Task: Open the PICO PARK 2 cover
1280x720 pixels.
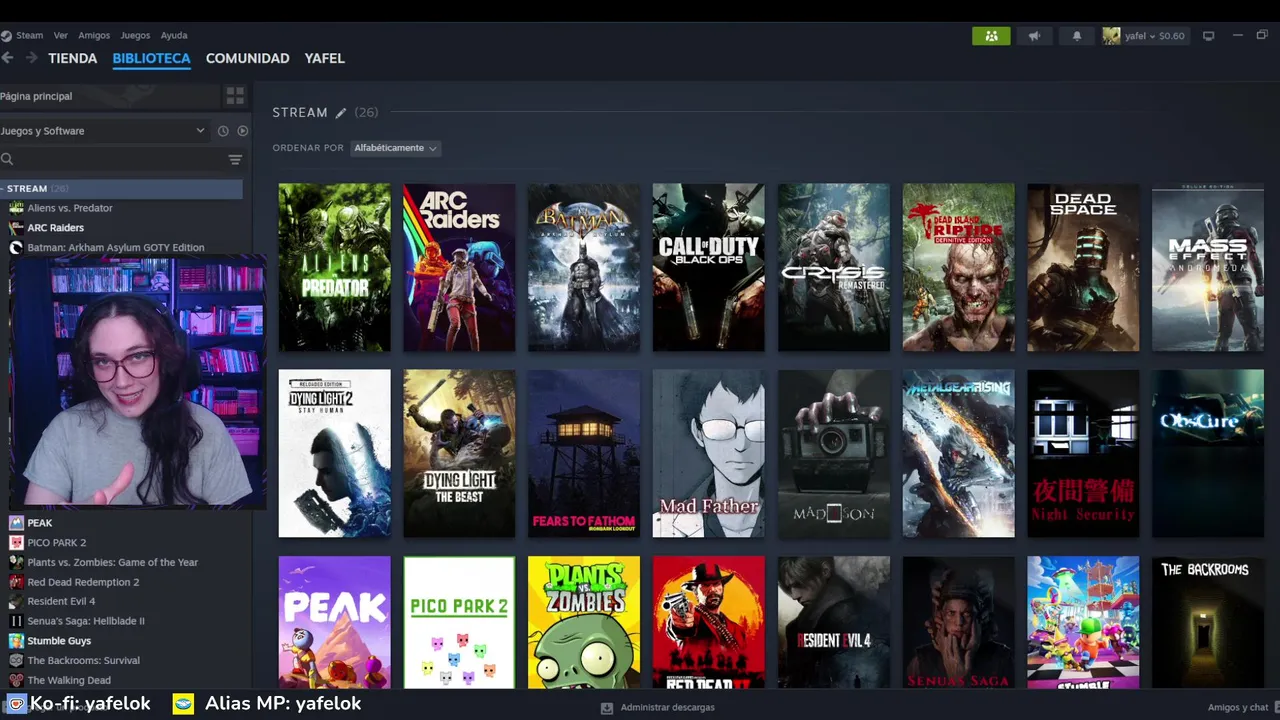Action: click(459, 622)
